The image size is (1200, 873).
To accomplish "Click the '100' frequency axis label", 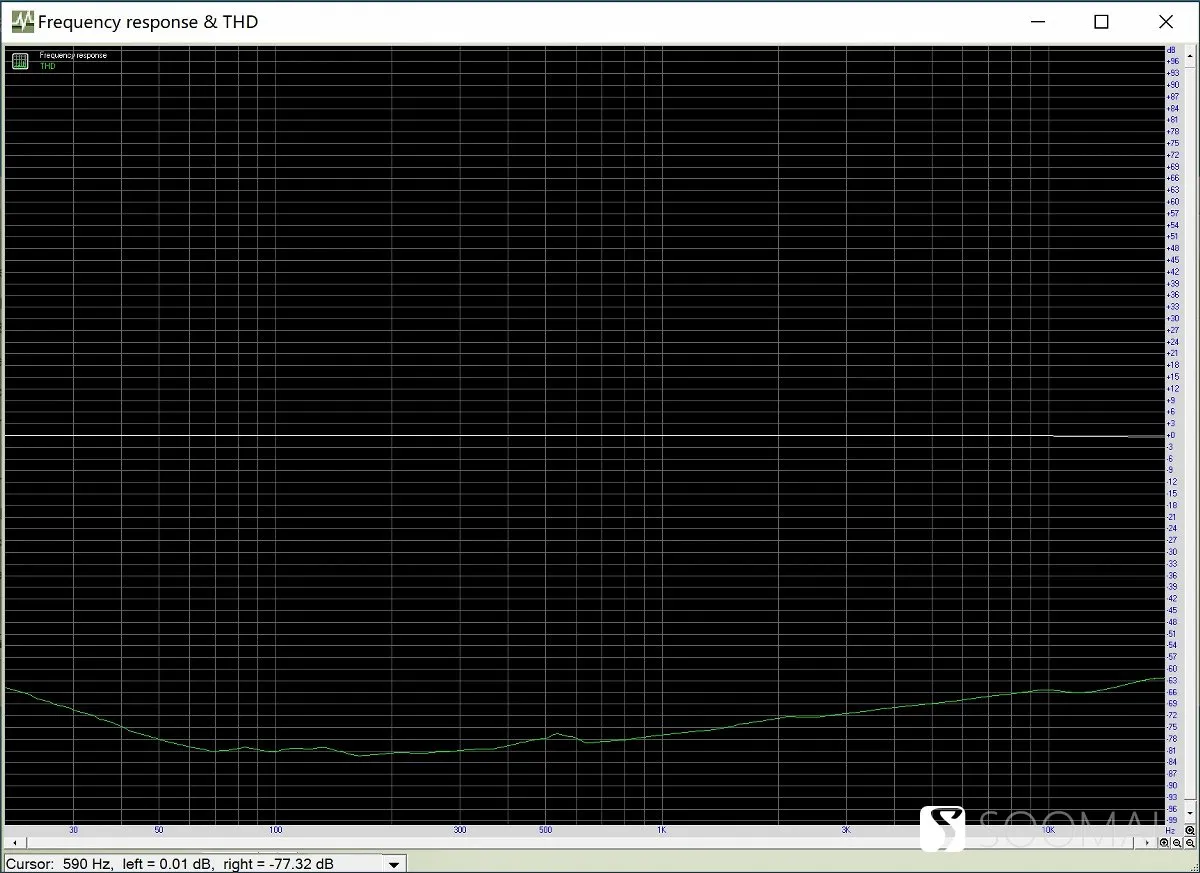I will tap(276, 830).
